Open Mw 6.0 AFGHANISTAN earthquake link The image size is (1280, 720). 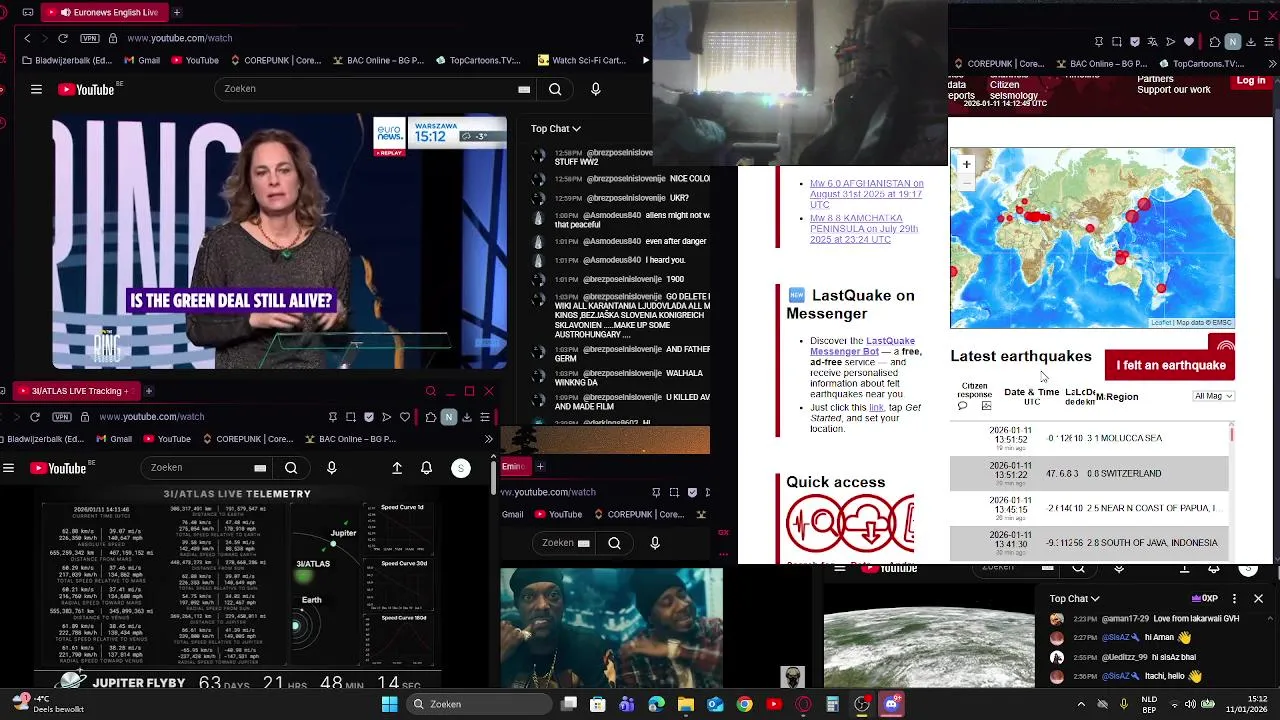pyautogui.click(x=866, y=193)
